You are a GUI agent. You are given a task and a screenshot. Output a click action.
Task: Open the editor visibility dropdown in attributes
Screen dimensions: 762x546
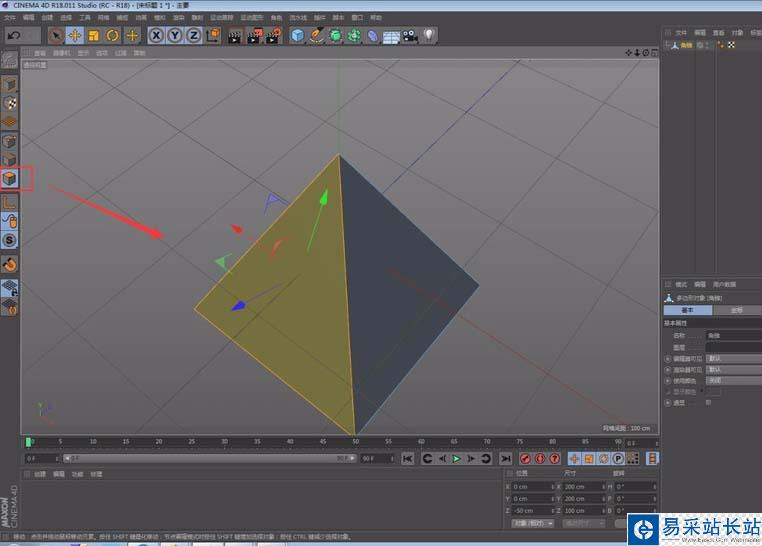734,358
